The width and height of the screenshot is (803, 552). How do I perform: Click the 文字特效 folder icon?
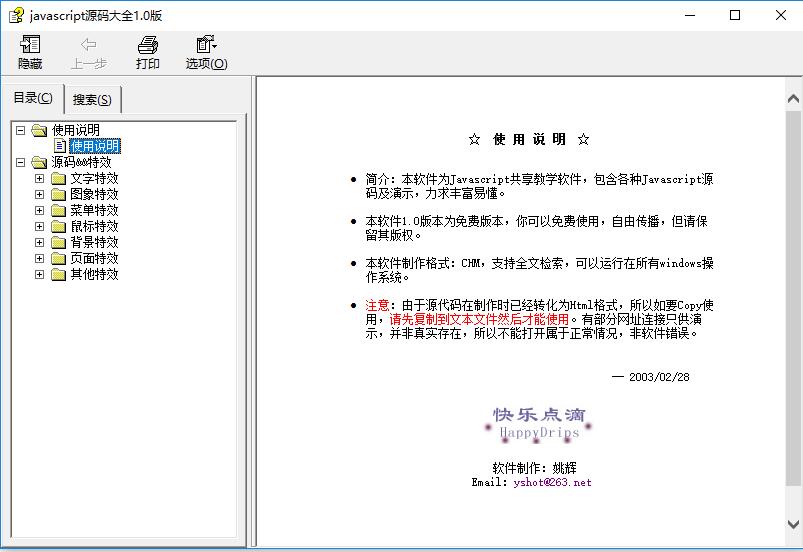pos(58,179)
